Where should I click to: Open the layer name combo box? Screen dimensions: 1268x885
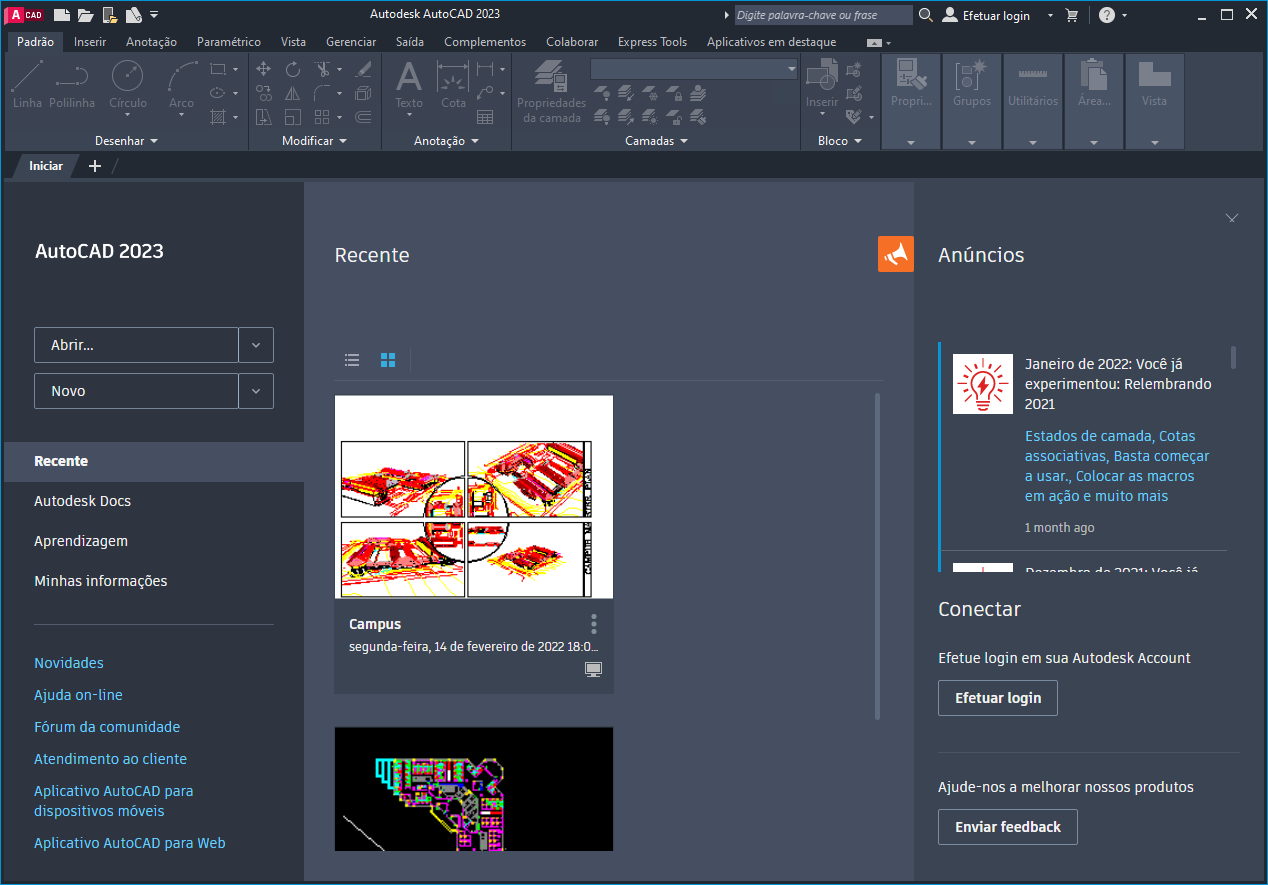pos(694,69)
